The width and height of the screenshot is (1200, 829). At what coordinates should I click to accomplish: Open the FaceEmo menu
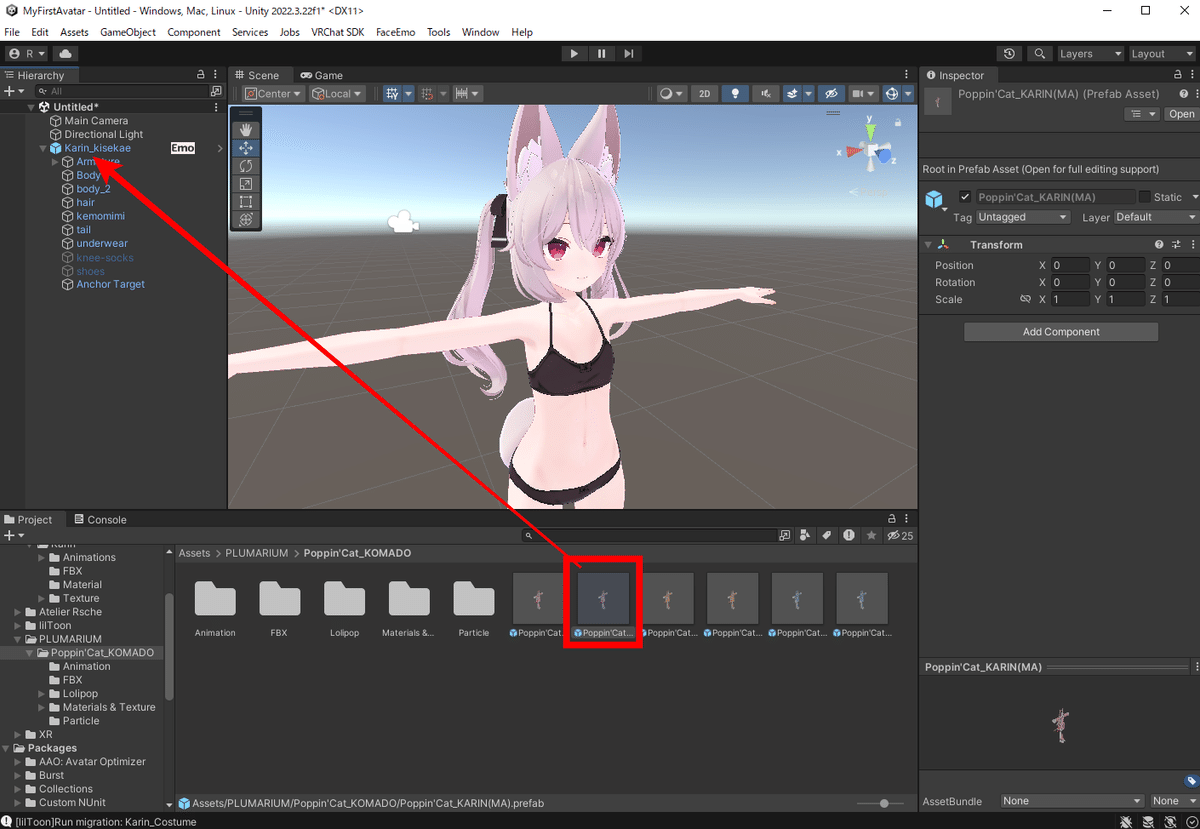(x=396, y=32)
